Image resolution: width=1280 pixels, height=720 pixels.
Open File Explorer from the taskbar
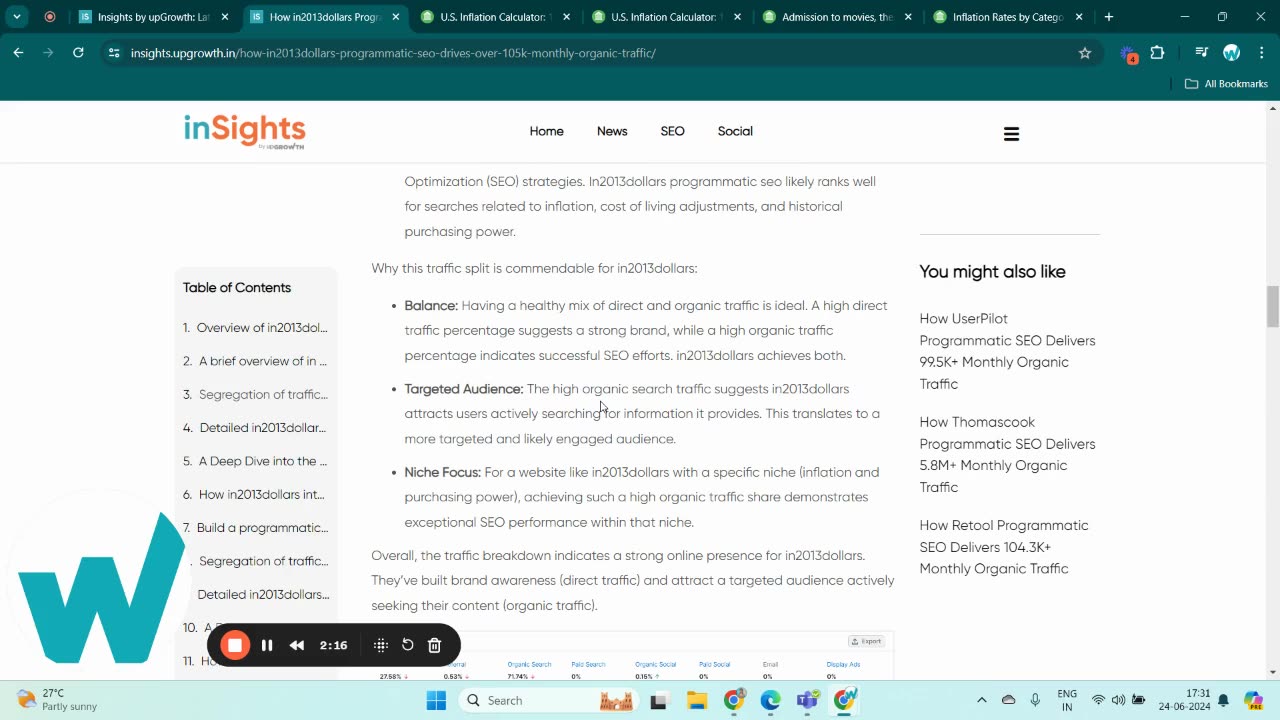pos(696,700)
